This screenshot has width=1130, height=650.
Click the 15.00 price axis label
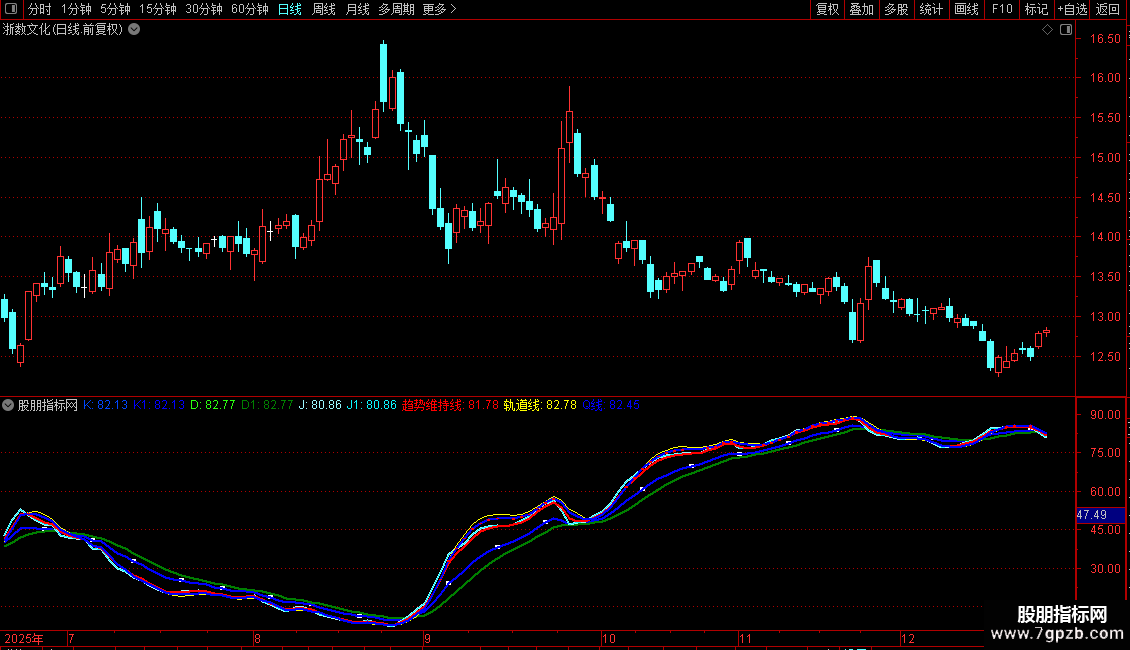1105,158
